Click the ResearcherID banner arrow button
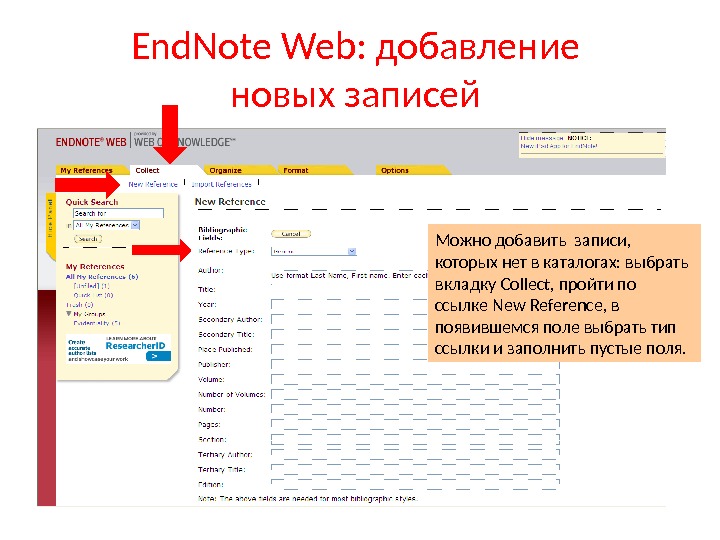720x540 pixels. (x=158, y=356)
